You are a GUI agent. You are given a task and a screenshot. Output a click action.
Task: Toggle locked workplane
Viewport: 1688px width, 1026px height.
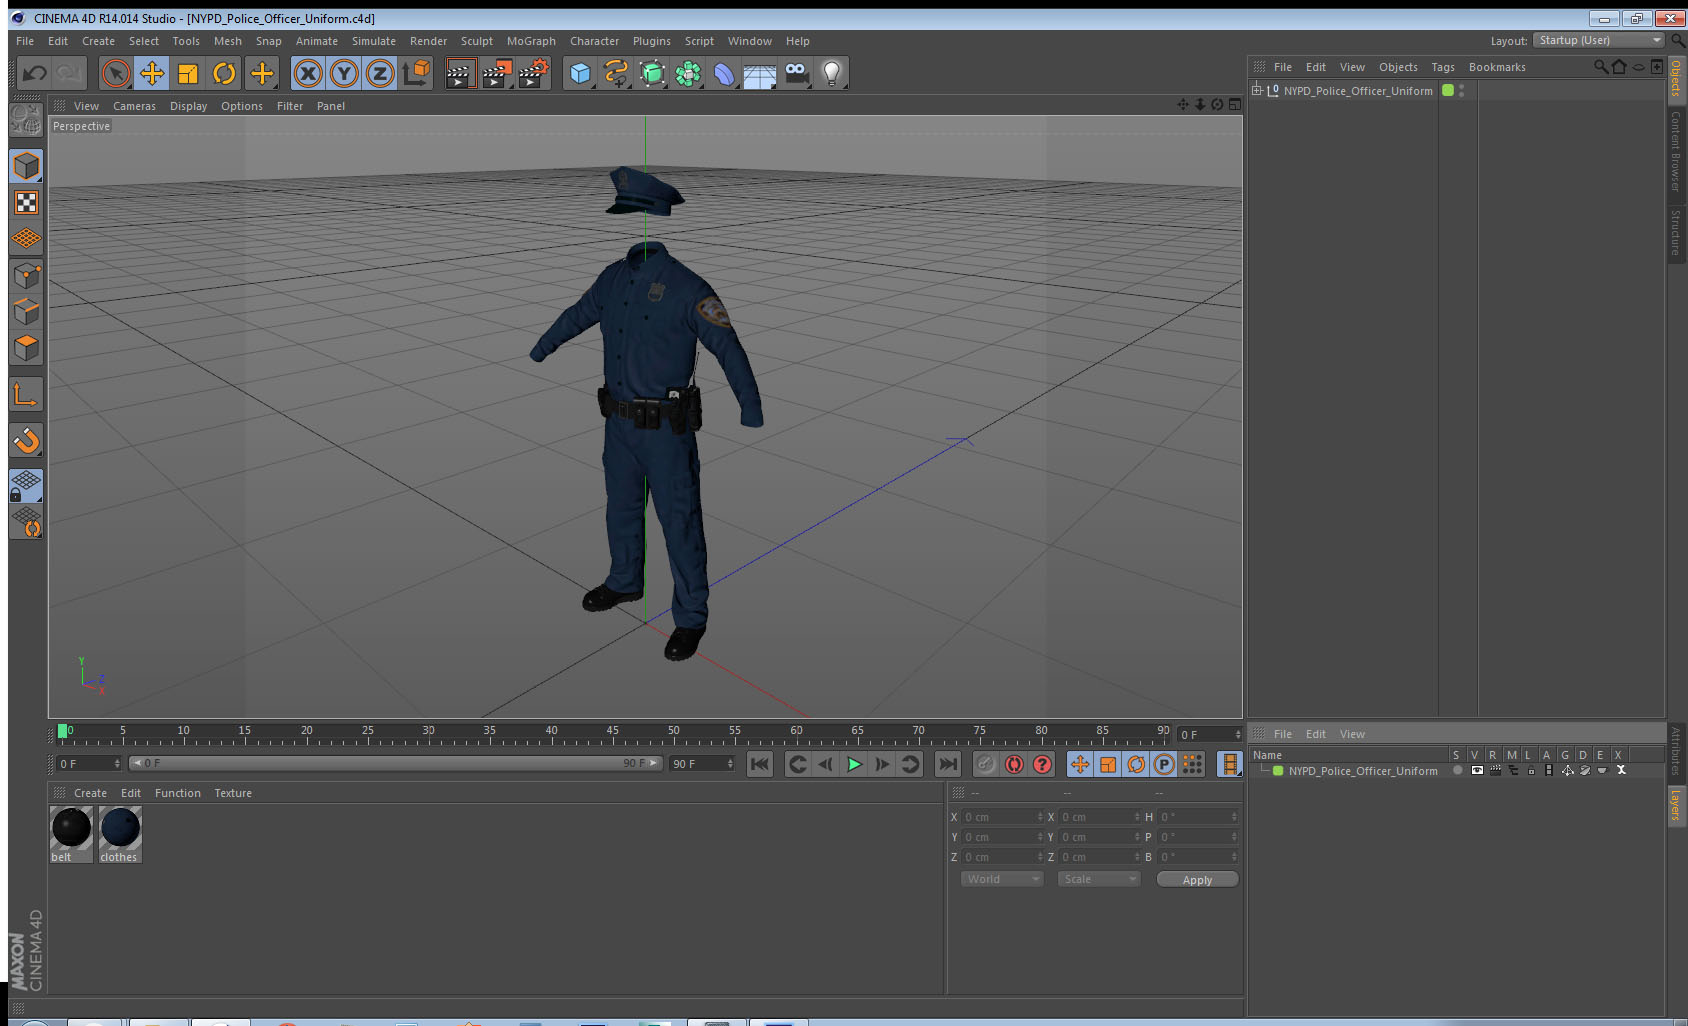[26, 486]
